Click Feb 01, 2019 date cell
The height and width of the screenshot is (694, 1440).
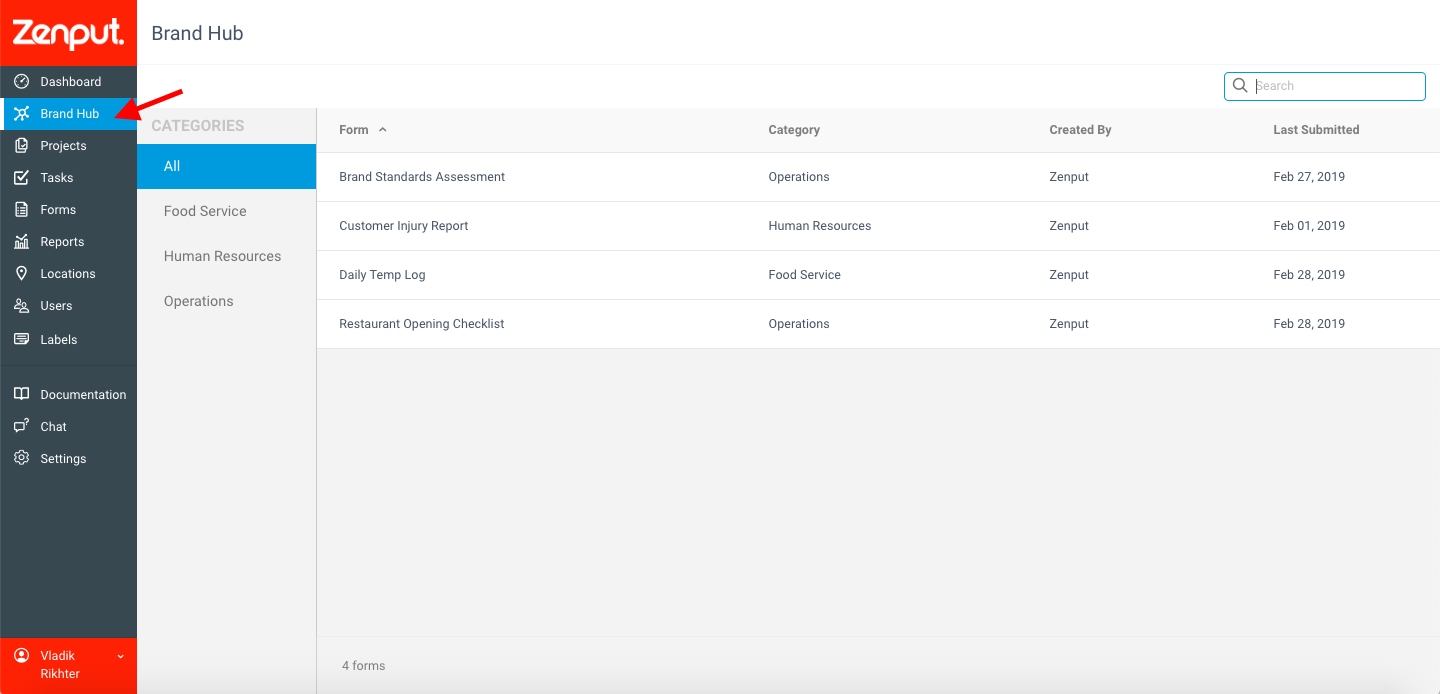[x=1309, y=226]
